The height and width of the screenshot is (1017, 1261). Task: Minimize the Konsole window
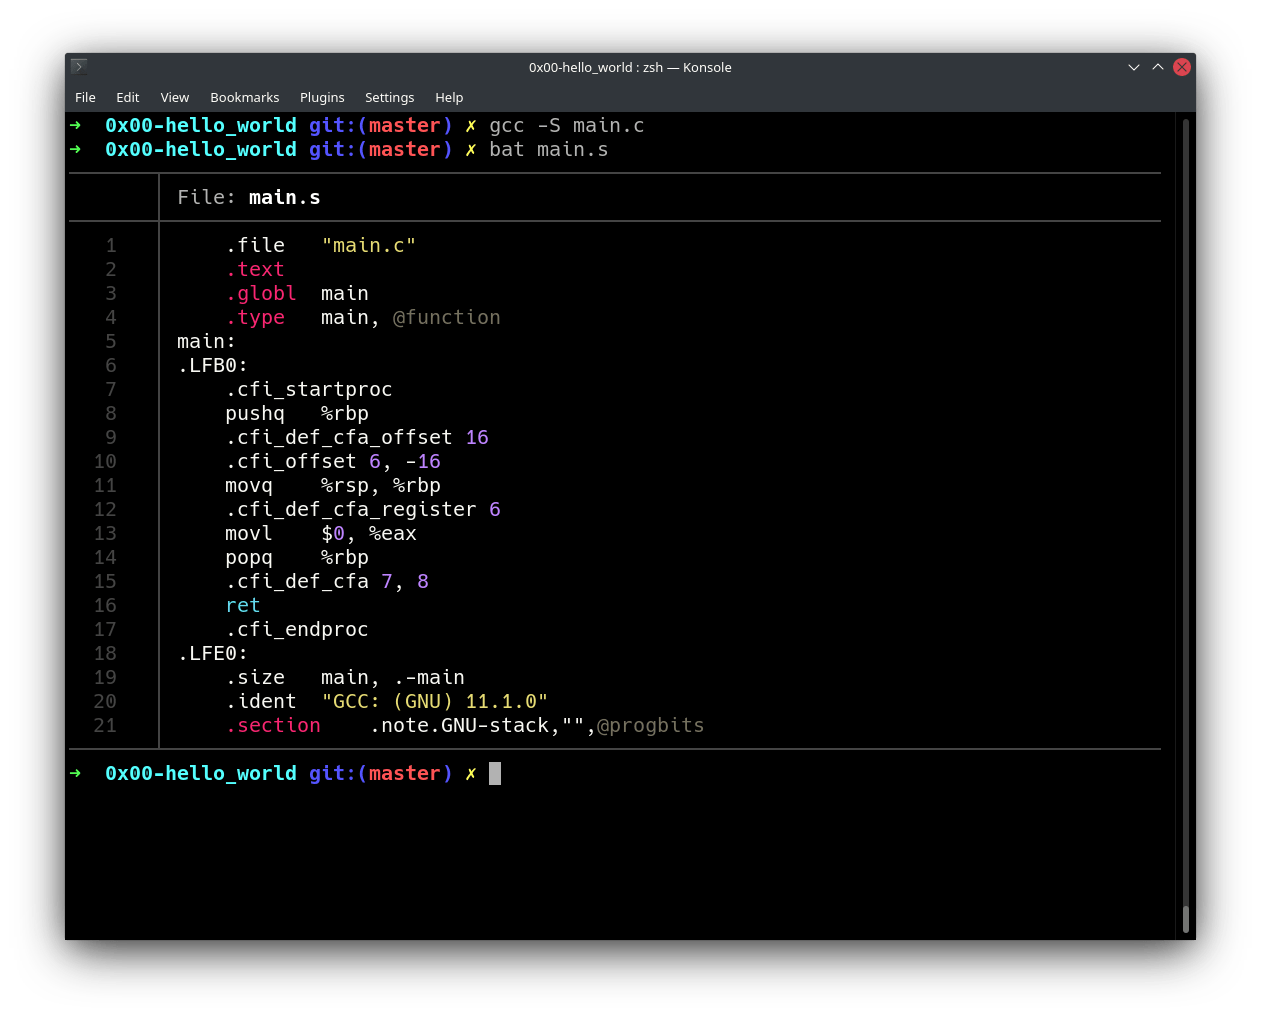[1134, 67]
